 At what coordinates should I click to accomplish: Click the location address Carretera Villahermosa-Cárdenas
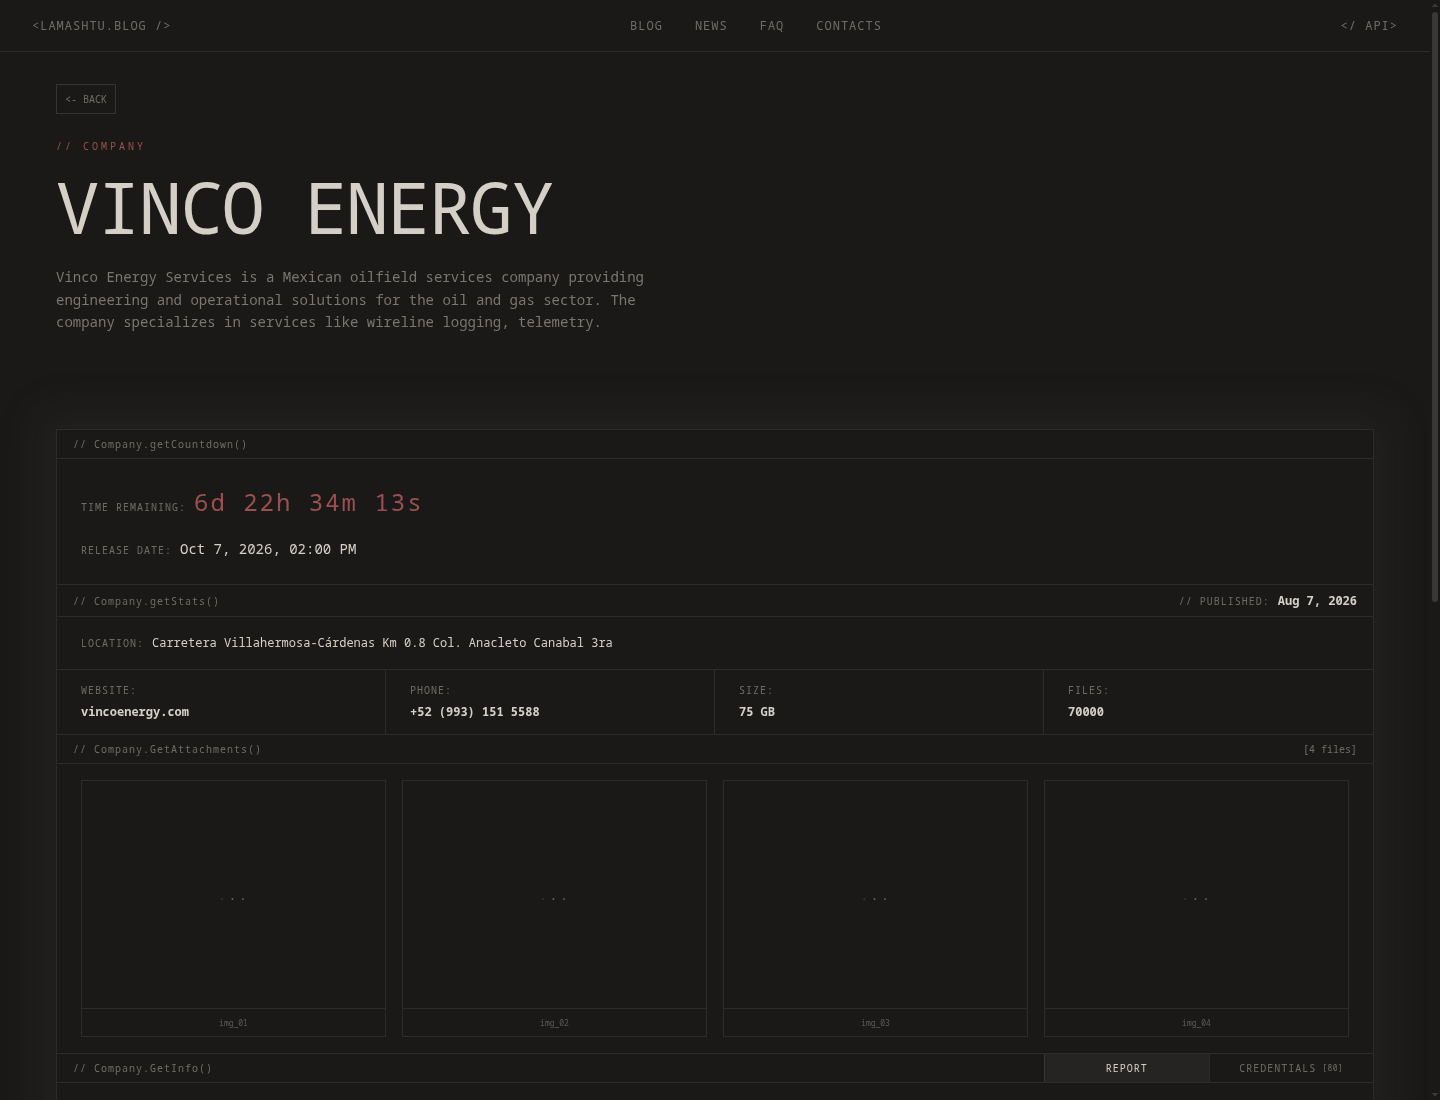click(x=382, y=643)
